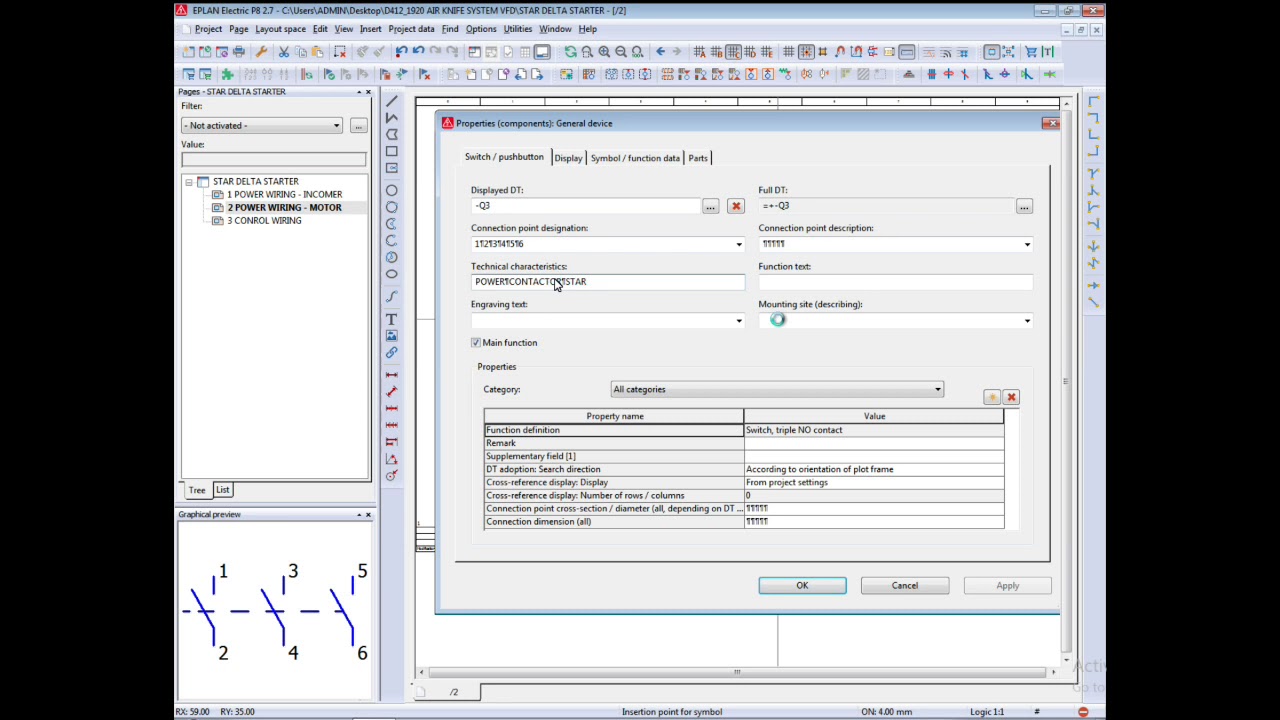Click the Value filter field
The height and width of the screenshot is (720, 1280).
click(274, 160)
